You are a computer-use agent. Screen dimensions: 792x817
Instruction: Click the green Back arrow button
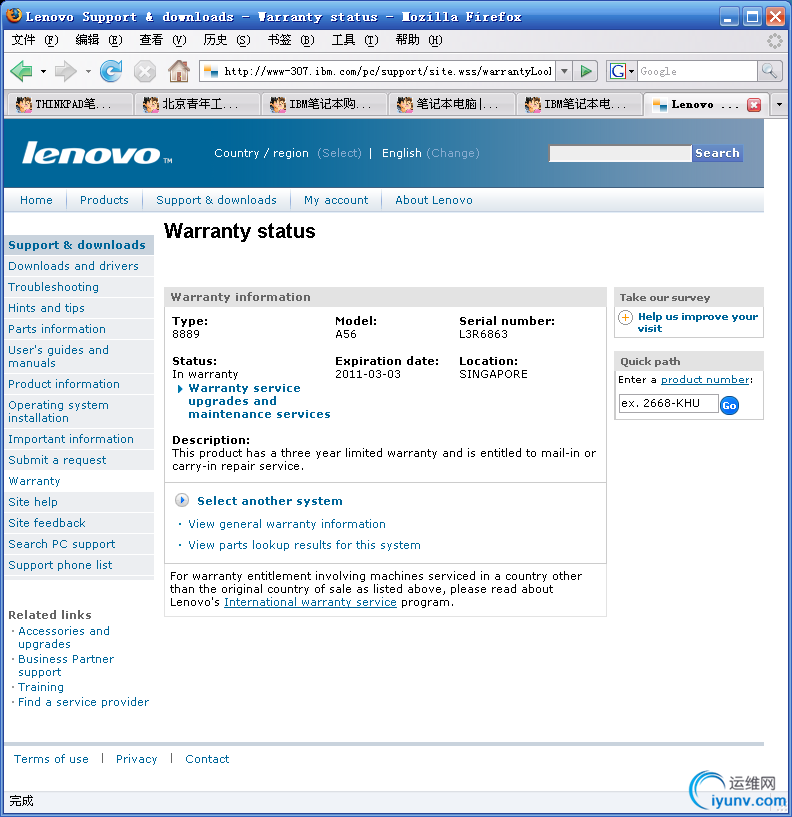point(21,71)
